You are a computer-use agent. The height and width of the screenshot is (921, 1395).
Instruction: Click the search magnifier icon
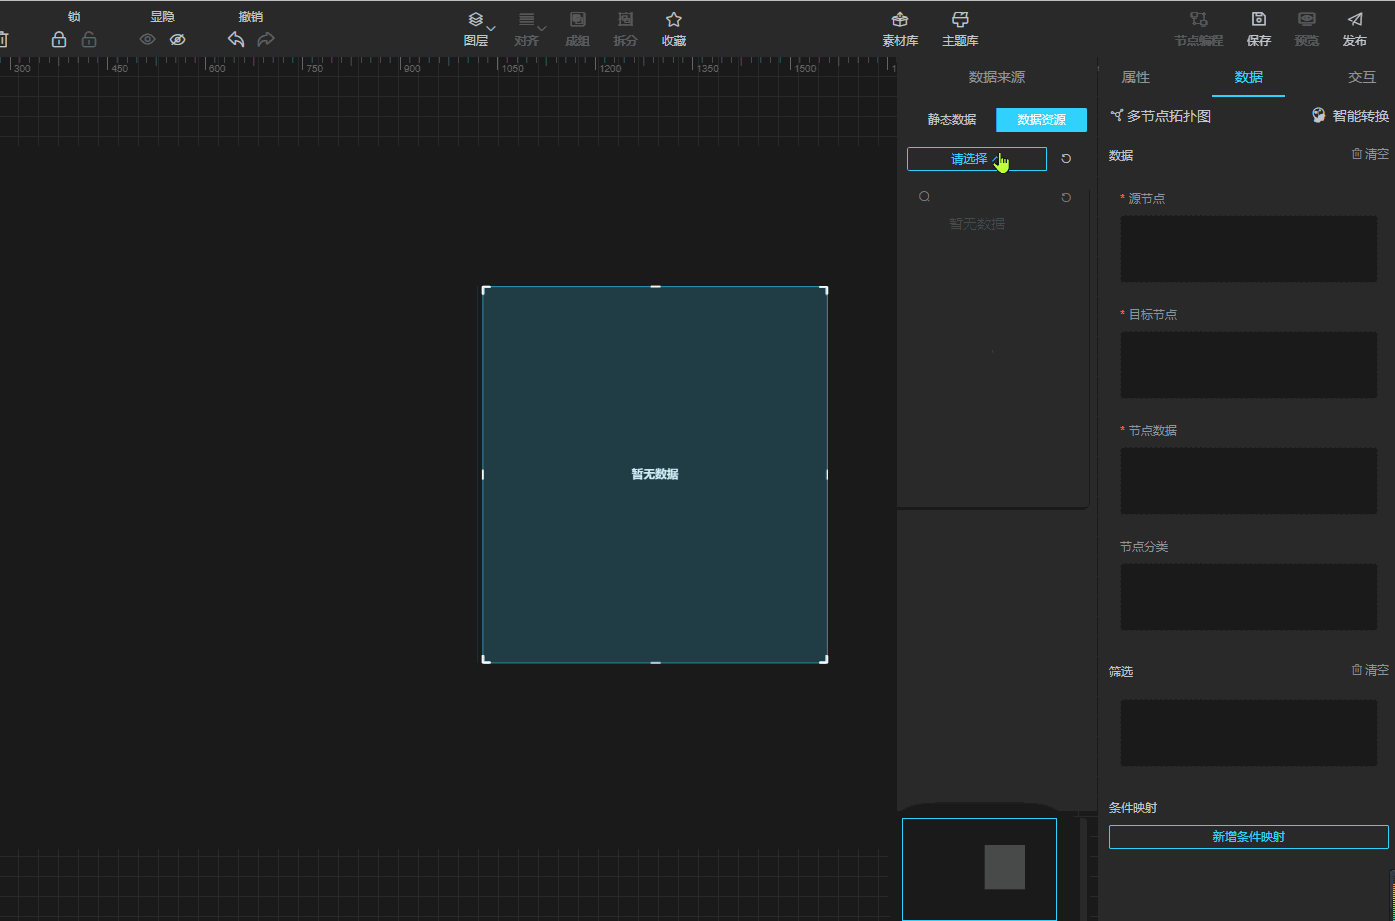(x=925, y=197)
